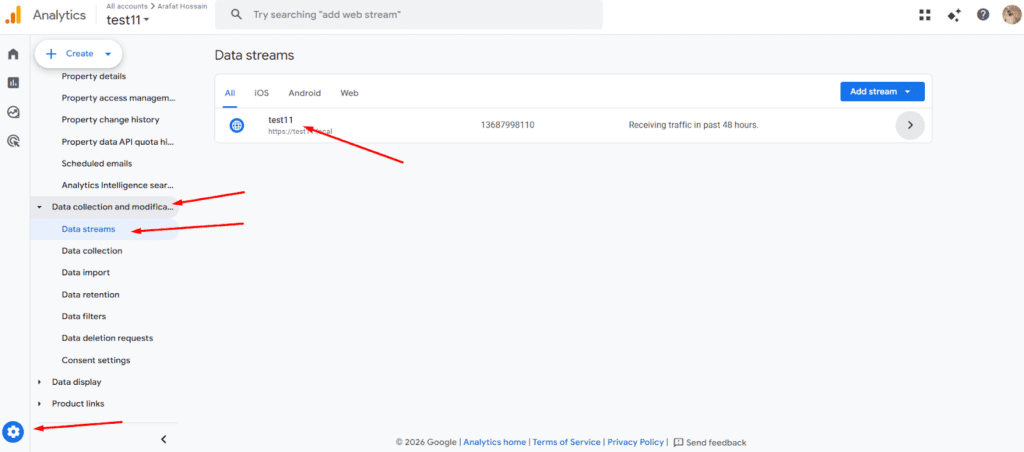
Task: Open the Admin gear icon
Action: [x=13, y=432]
